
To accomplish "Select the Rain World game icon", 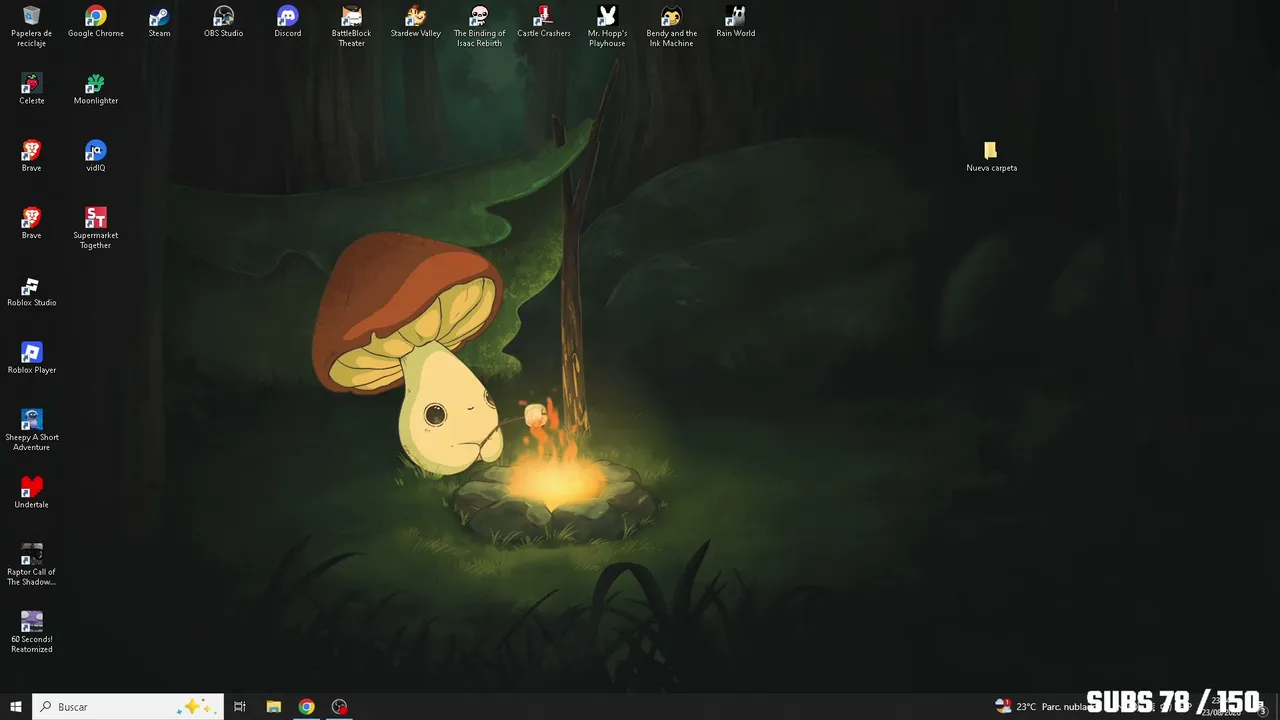I will tap(736, 21).
